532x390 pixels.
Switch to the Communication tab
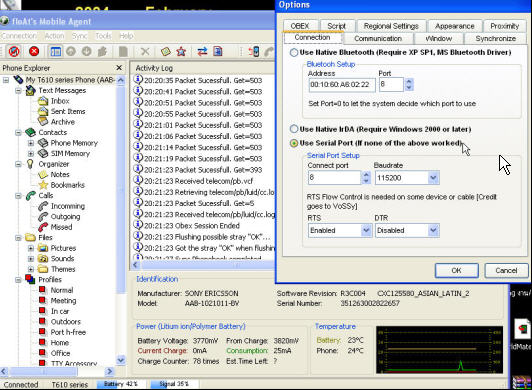[378, 38]
